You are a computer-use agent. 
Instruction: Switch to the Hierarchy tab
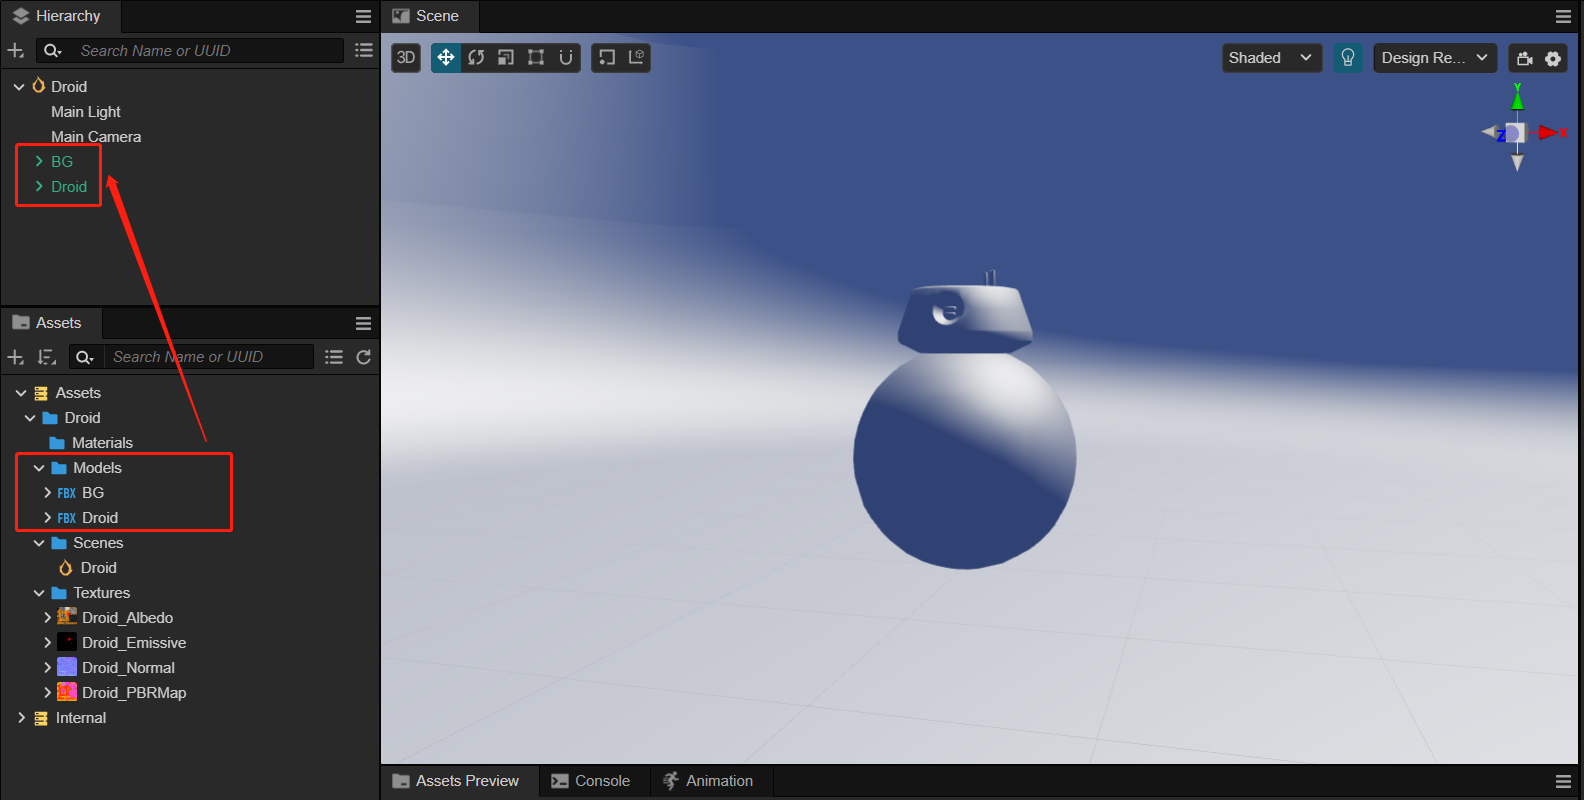(58, 16)
